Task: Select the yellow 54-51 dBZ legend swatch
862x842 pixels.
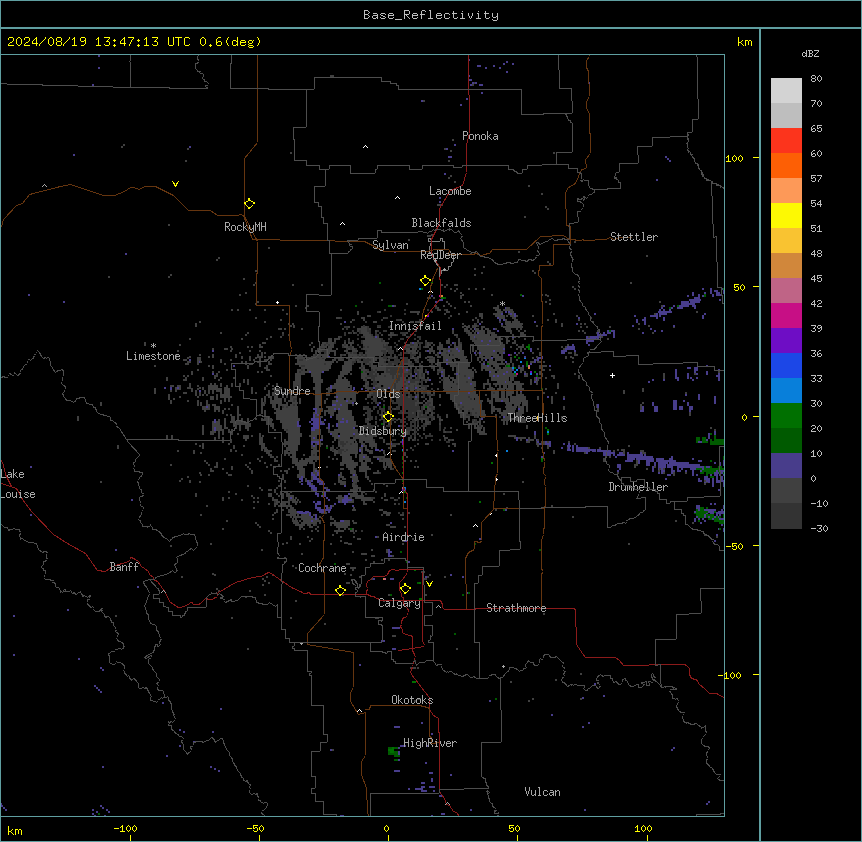Action: (786, 215)
